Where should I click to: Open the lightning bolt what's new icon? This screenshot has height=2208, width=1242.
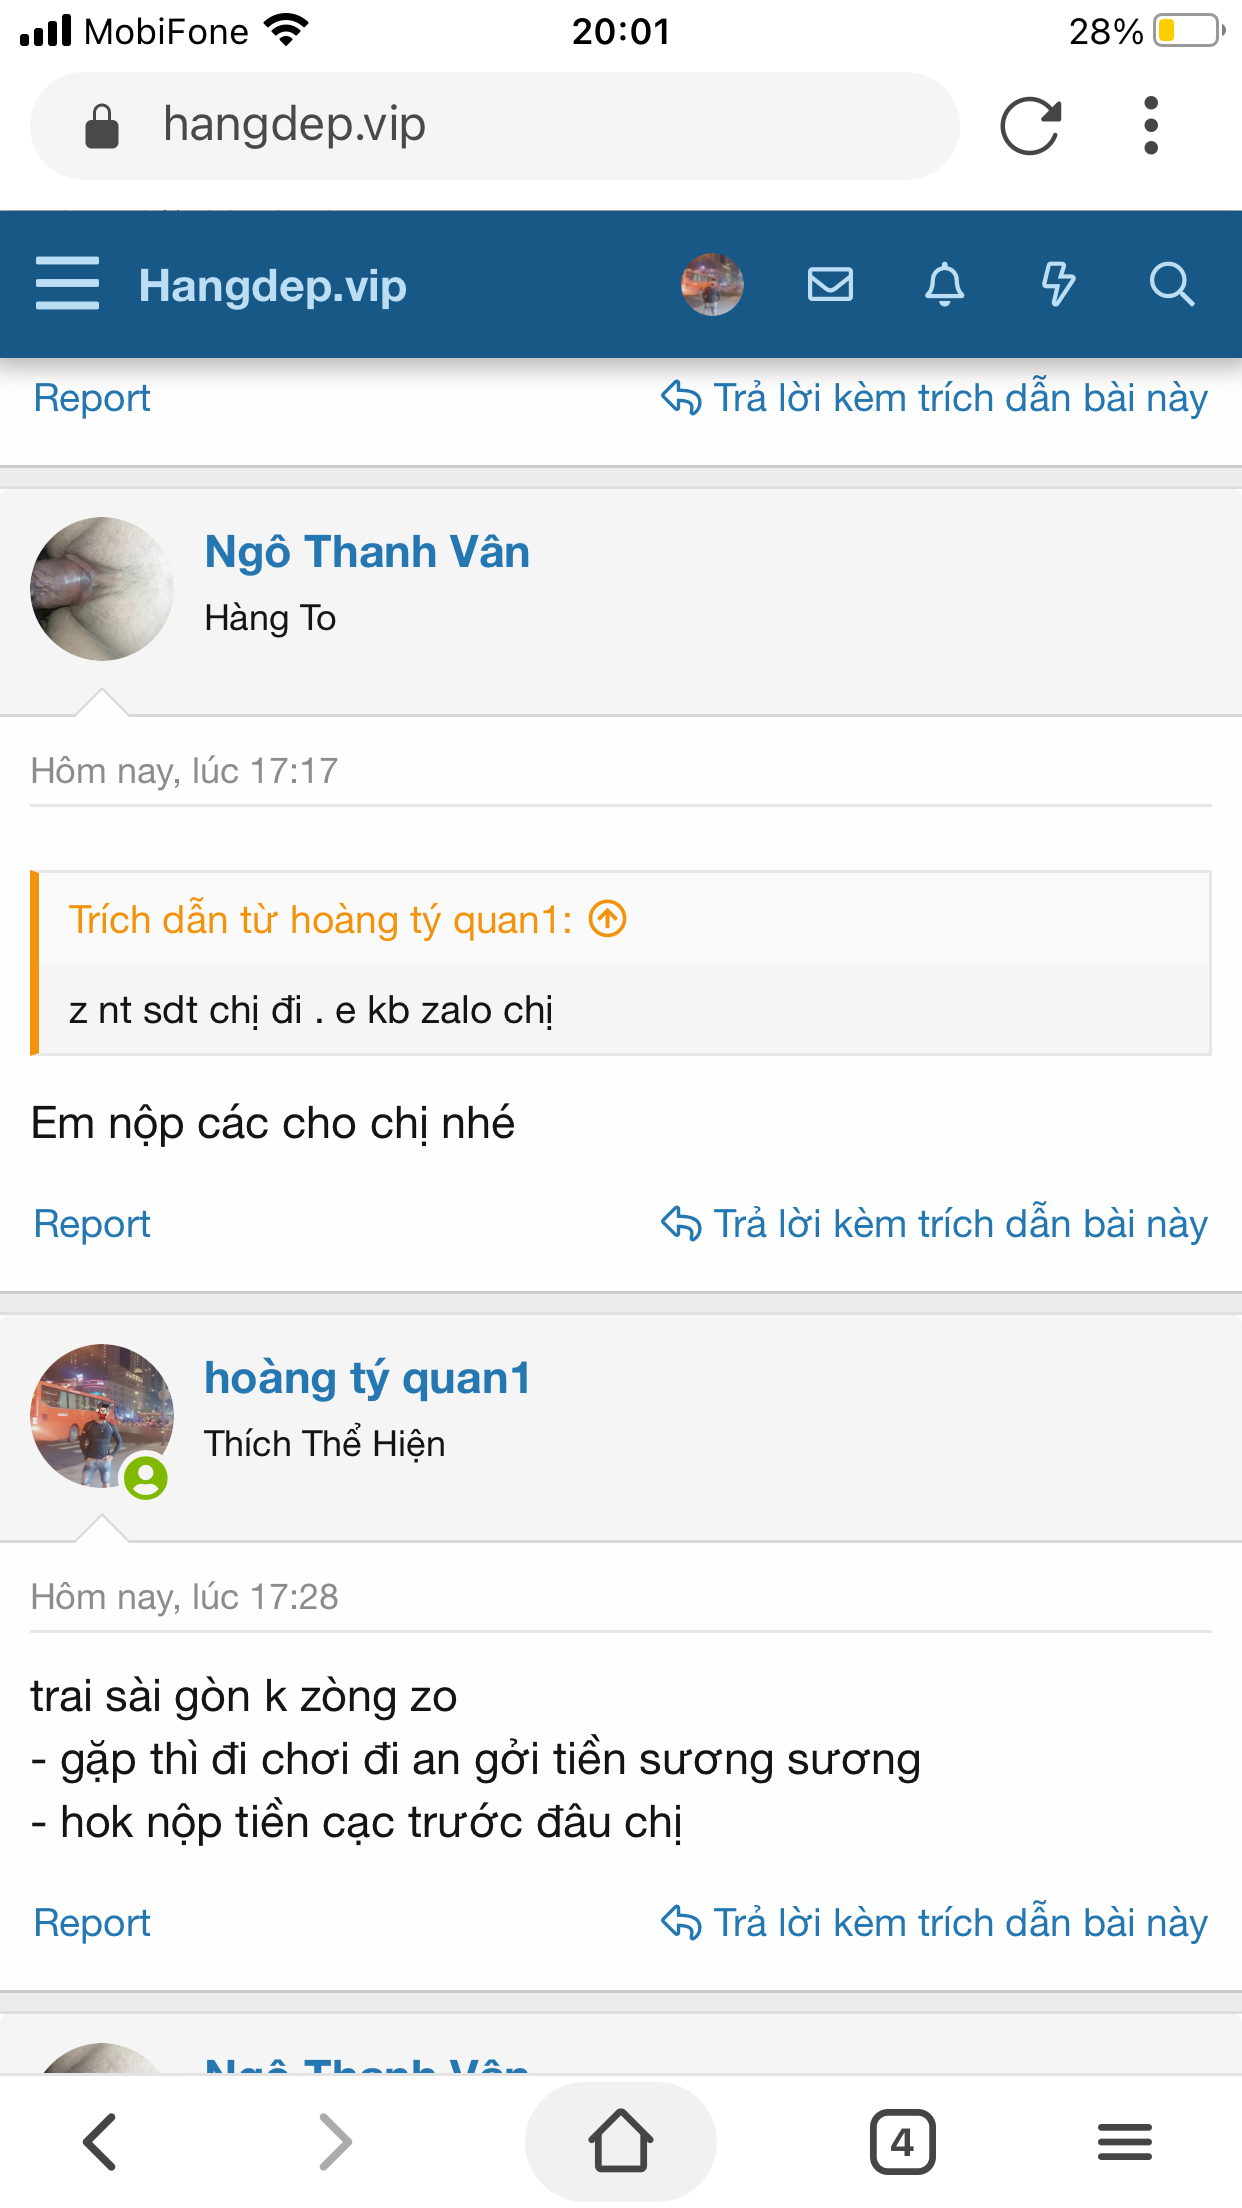pos(1058,285)
